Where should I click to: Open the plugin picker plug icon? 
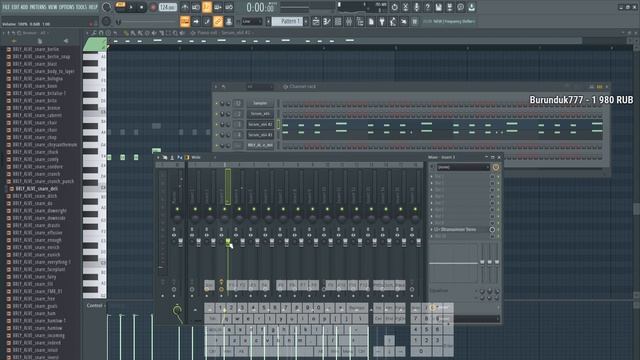coord(382,21)
